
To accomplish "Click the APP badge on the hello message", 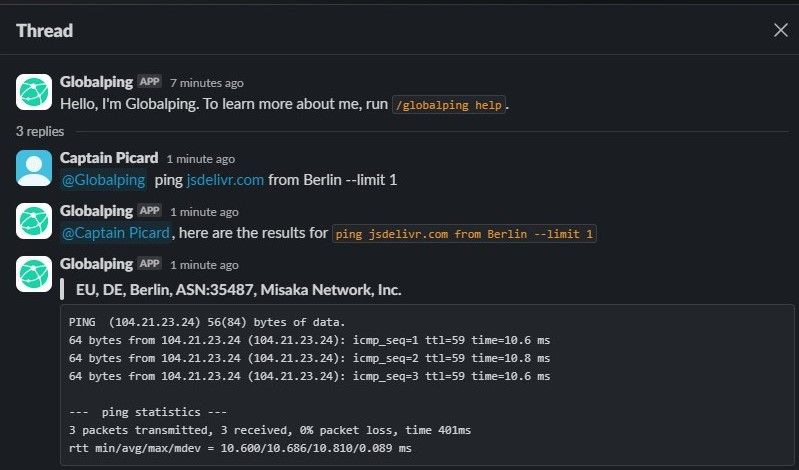I will (150, 82).
